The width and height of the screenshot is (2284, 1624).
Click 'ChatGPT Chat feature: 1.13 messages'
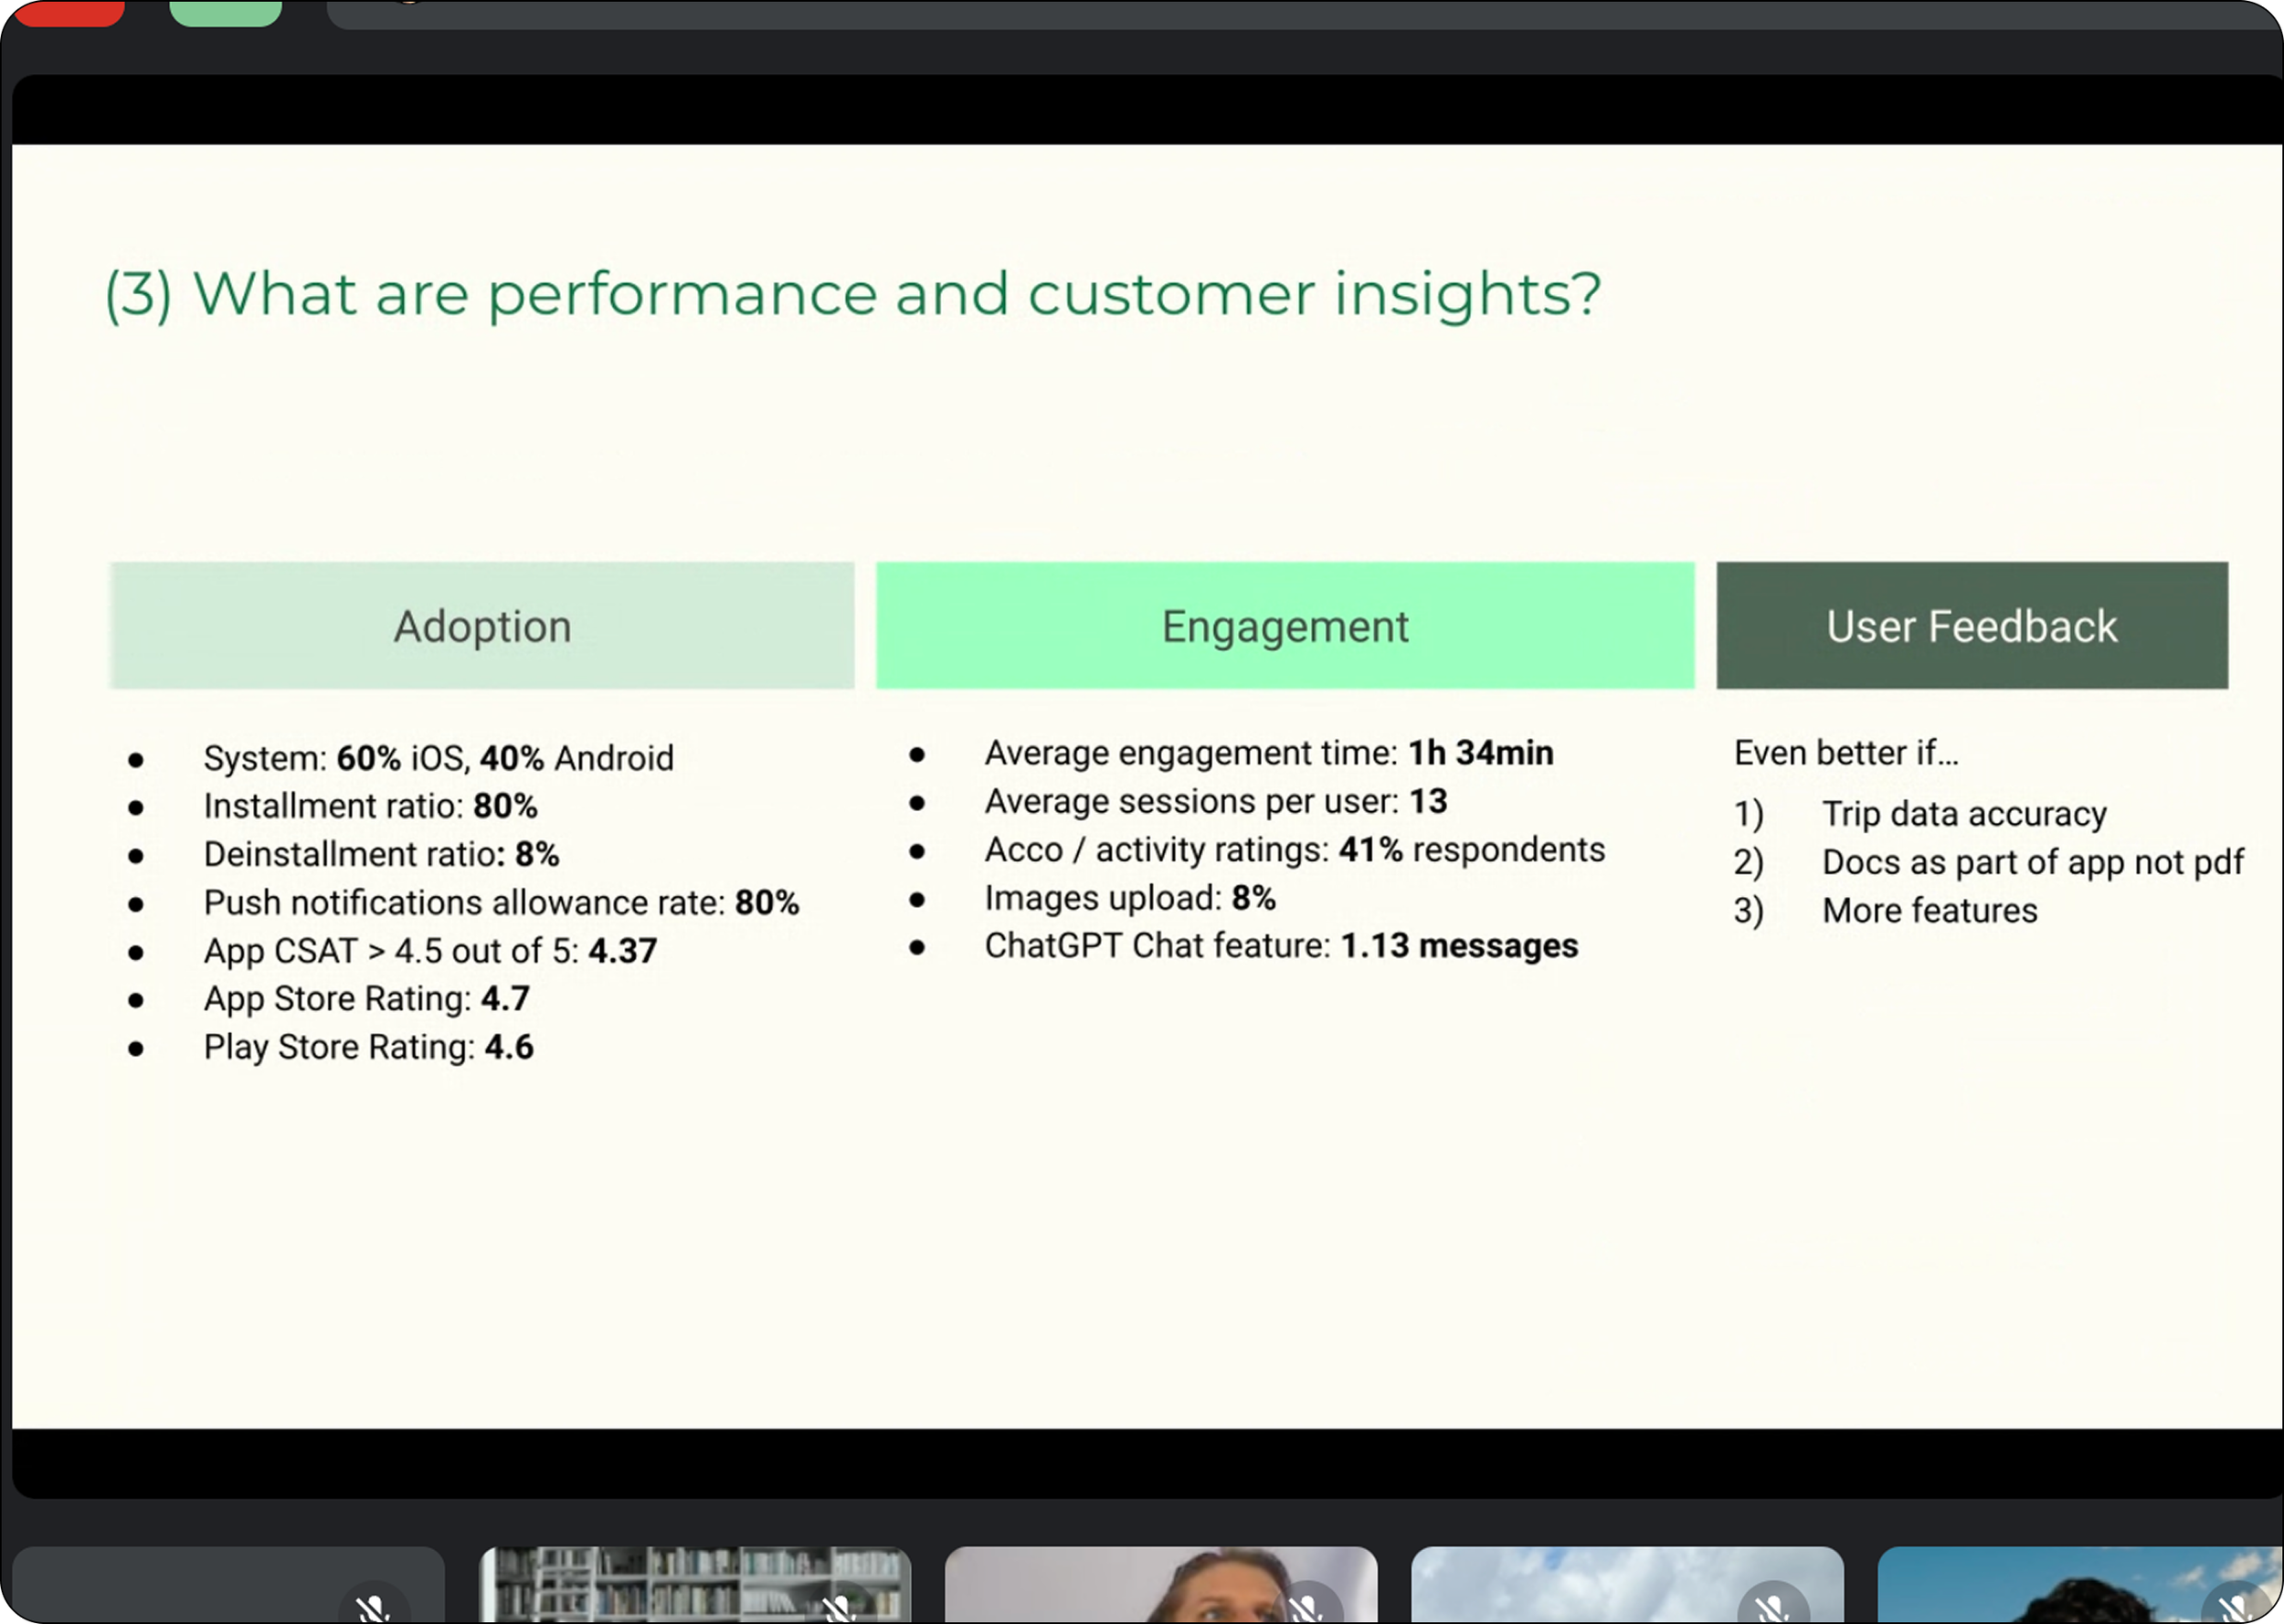[x=1281, y=945]
